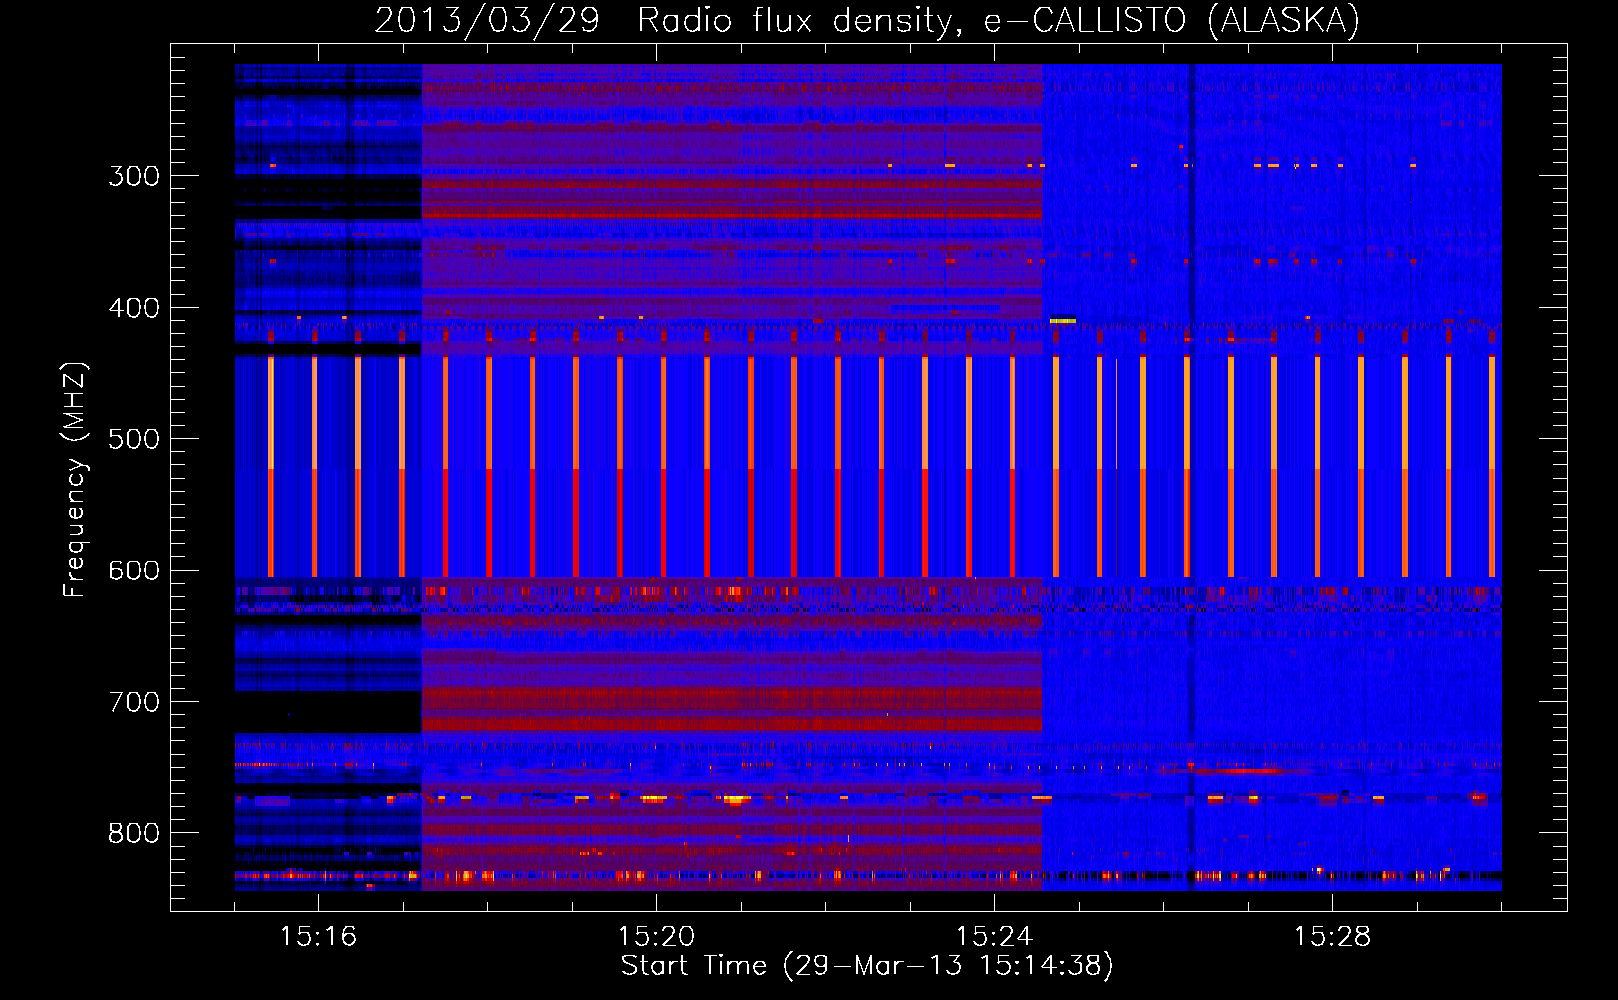Select the 700 frequency tick label
The width and height of the screenshot is (1618, 1000).
134,702
